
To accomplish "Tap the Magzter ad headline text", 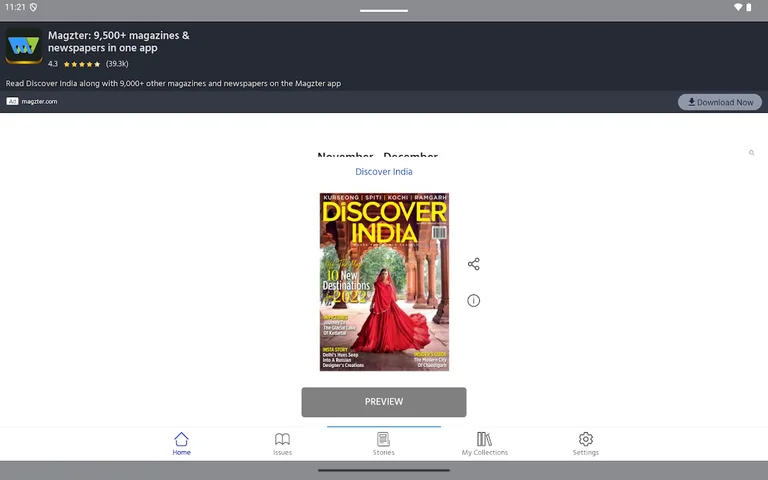I will [x=119, y=42].
